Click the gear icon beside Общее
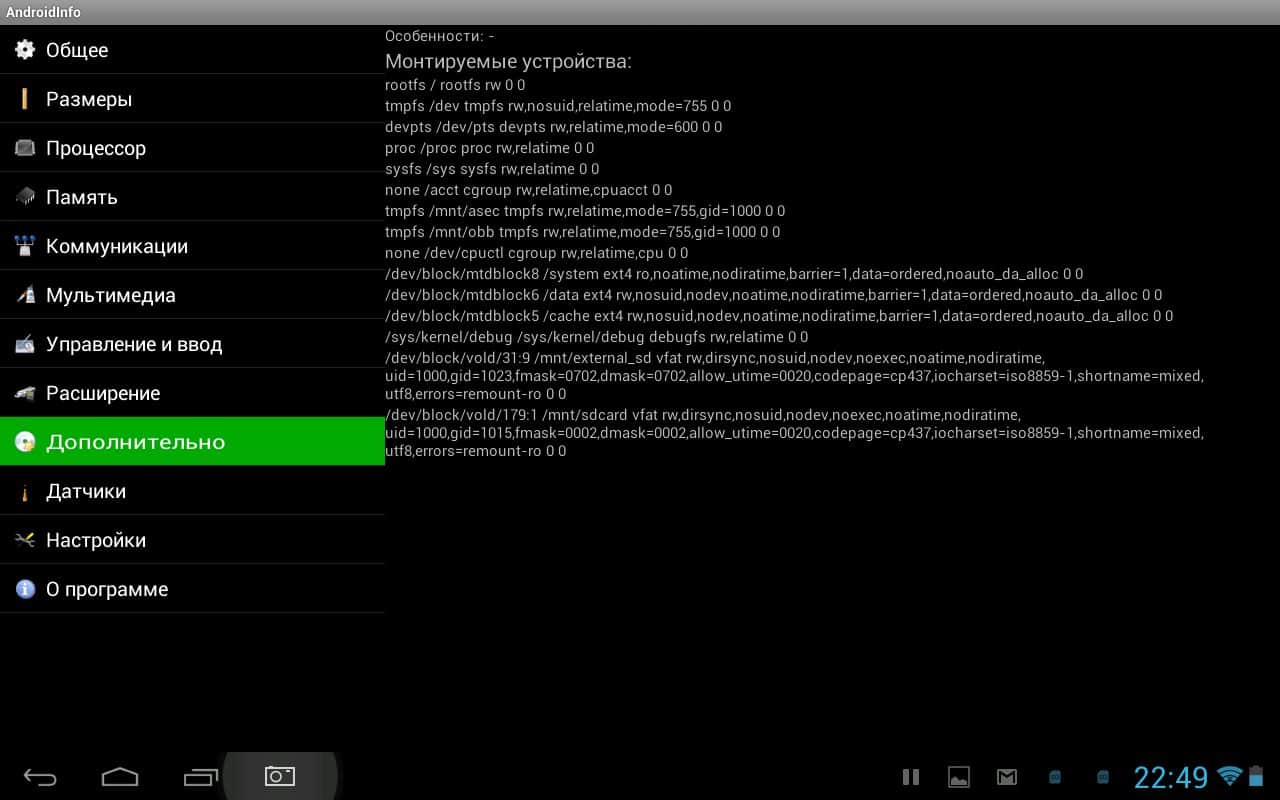1280x800 pixels. click(25, 50)
